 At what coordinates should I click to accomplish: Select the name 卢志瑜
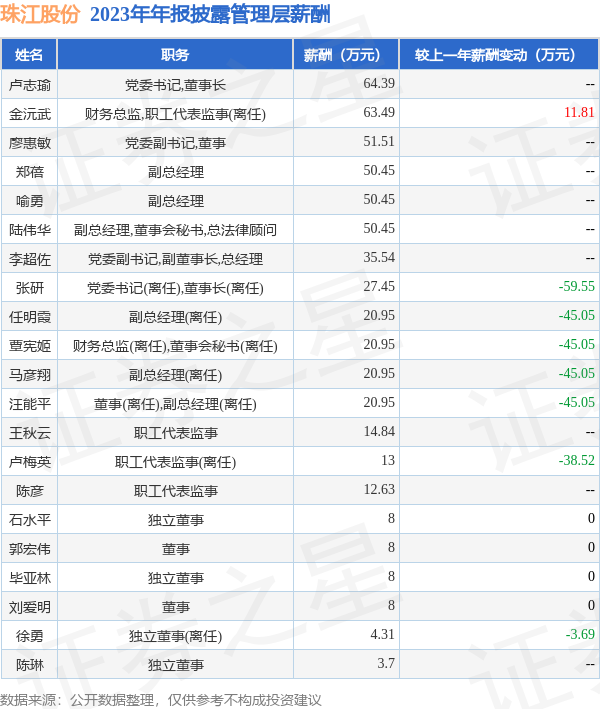point(30,85)
